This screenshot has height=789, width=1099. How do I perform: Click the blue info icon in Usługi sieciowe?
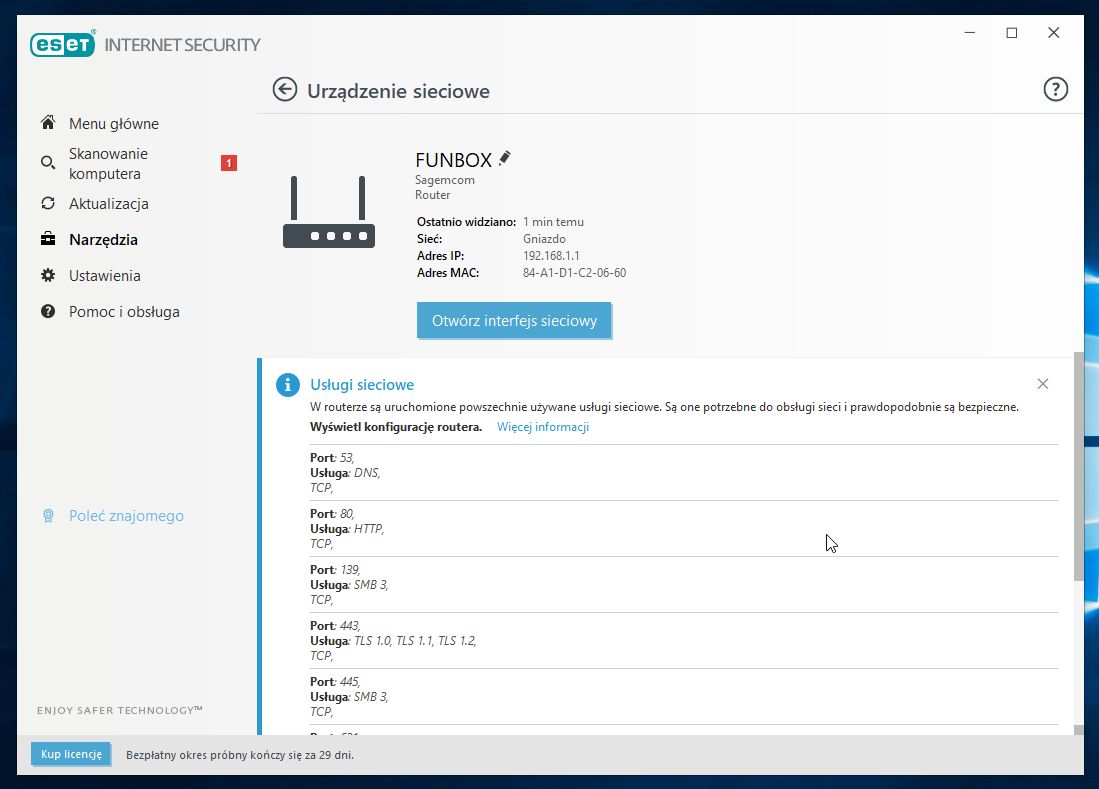tap(287, 385)
